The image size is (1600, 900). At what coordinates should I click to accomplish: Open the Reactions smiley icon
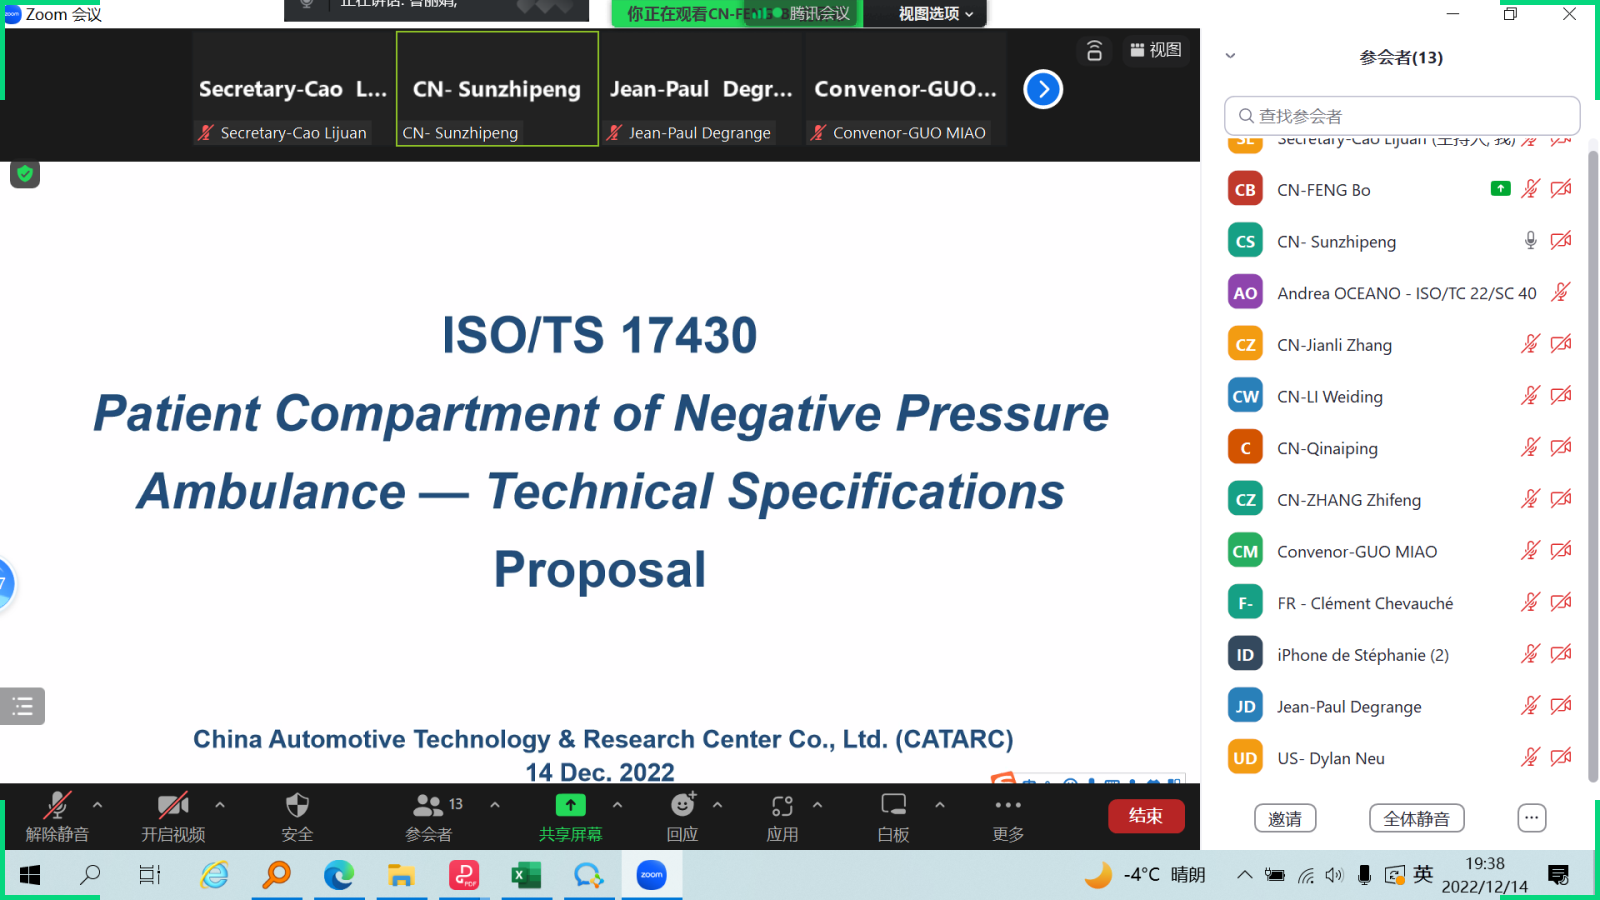(682, 806)
